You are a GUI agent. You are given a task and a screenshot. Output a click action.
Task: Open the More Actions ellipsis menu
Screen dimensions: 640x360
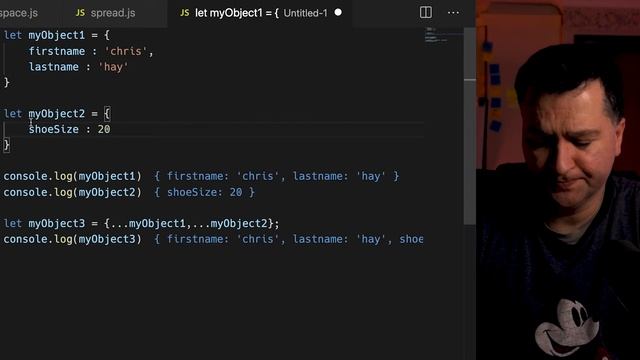(x=453, y=13)
